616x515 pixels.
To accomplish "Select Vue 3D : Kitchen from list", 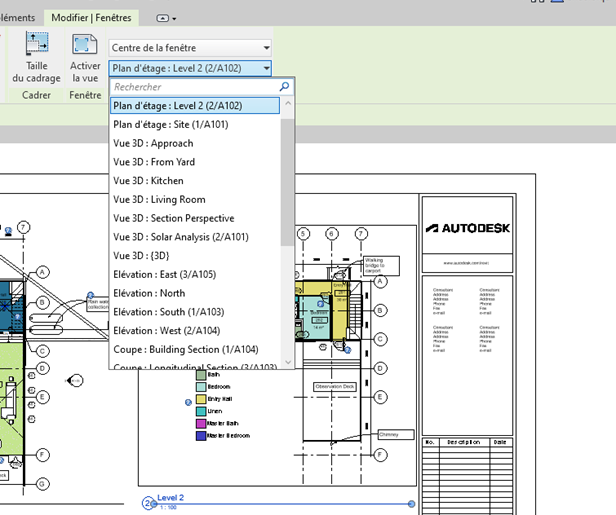I will [x=148, y=181].
